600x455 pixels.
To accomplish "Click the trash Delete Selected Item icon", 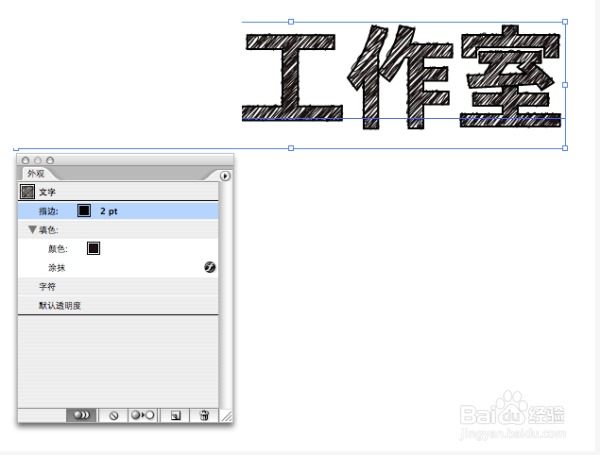I will tap(204, 416).
